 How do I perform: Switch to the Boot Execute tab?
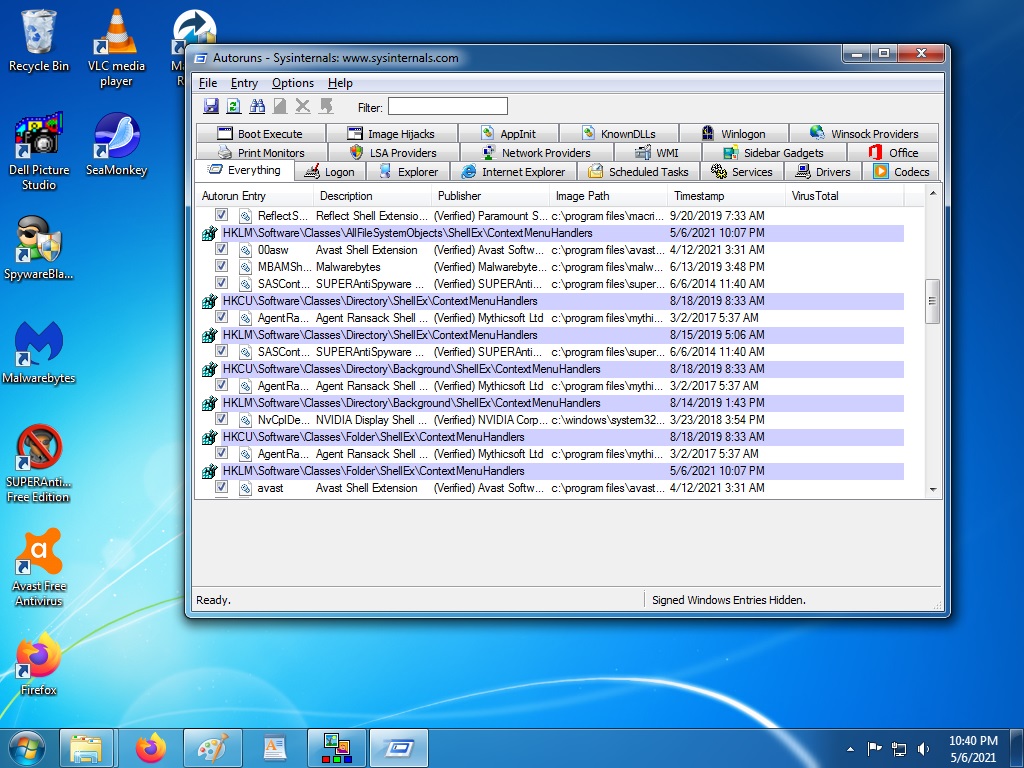tap(261, 134)
